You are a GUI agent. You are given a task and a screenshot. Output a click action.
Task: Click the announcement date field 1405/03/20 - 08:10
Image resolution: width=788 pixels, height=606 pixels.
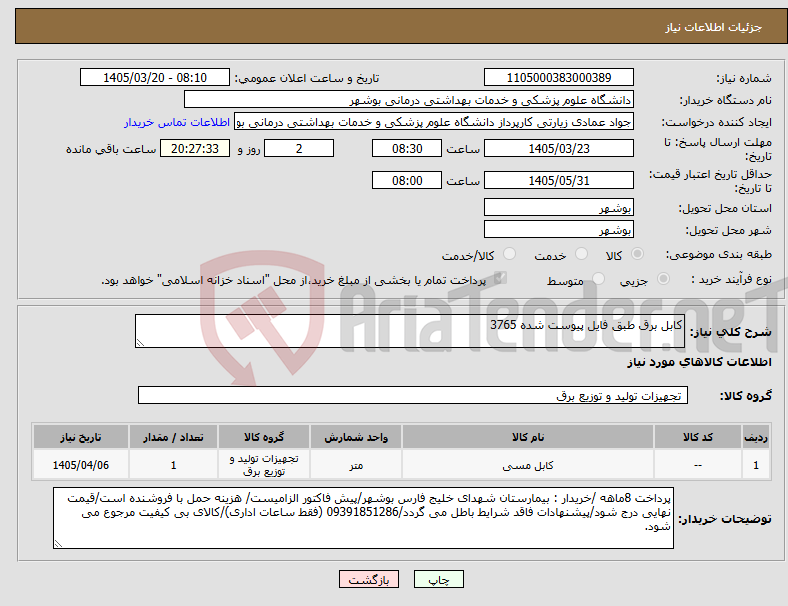155,77
